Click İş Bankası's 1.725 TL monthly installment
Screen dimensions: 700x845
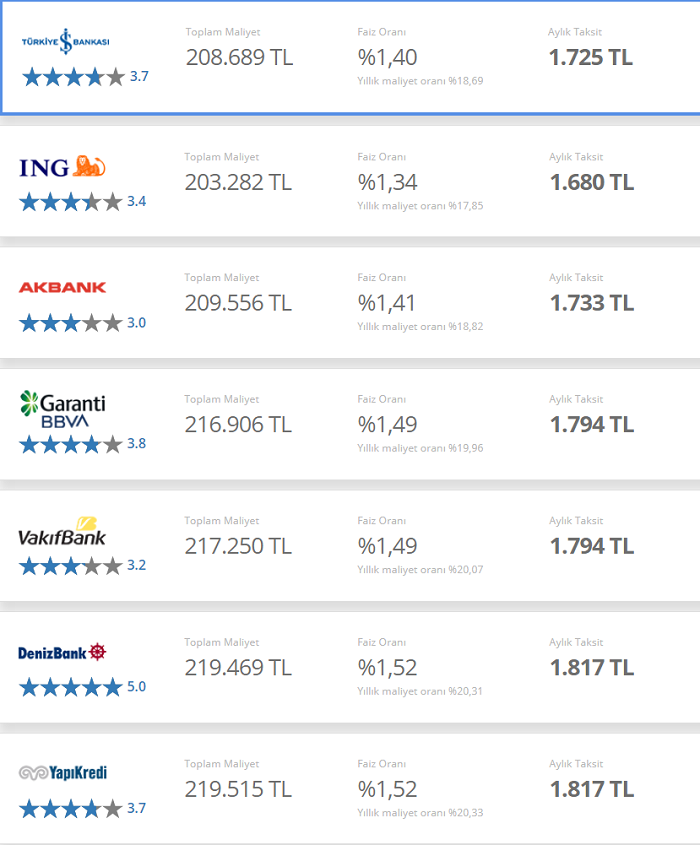(590, 58)
